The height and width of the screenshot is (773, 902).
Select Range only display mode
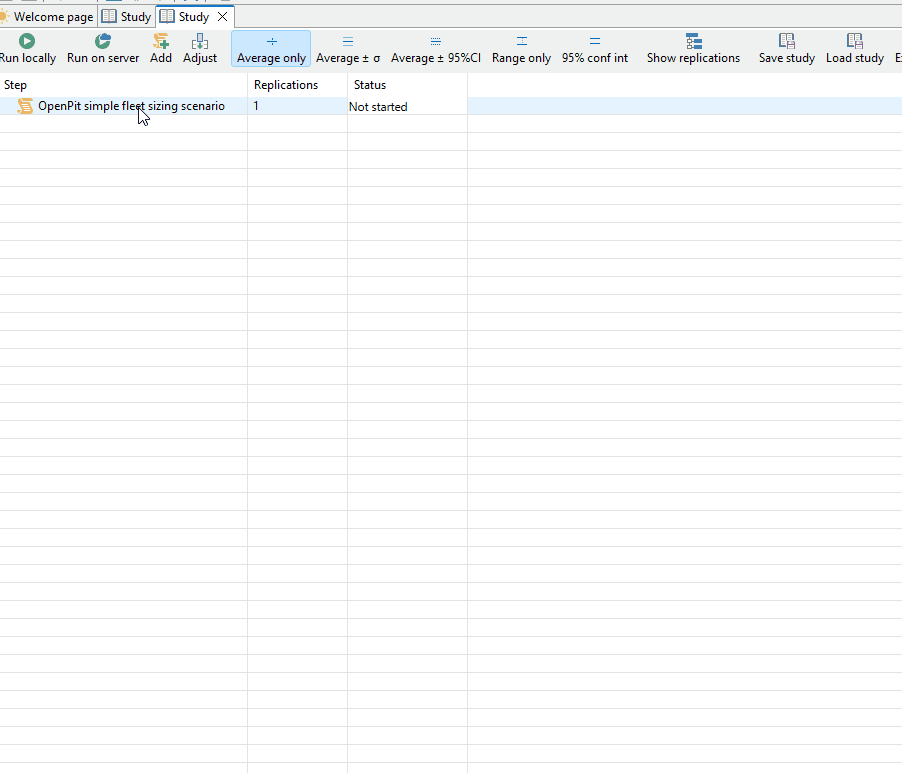pyautogui.click(x=521, y=49)
